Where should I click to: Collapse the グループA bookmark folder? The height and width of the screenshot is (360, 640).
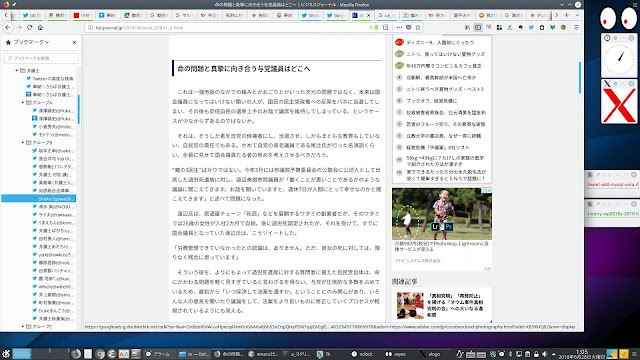(23, 102)
